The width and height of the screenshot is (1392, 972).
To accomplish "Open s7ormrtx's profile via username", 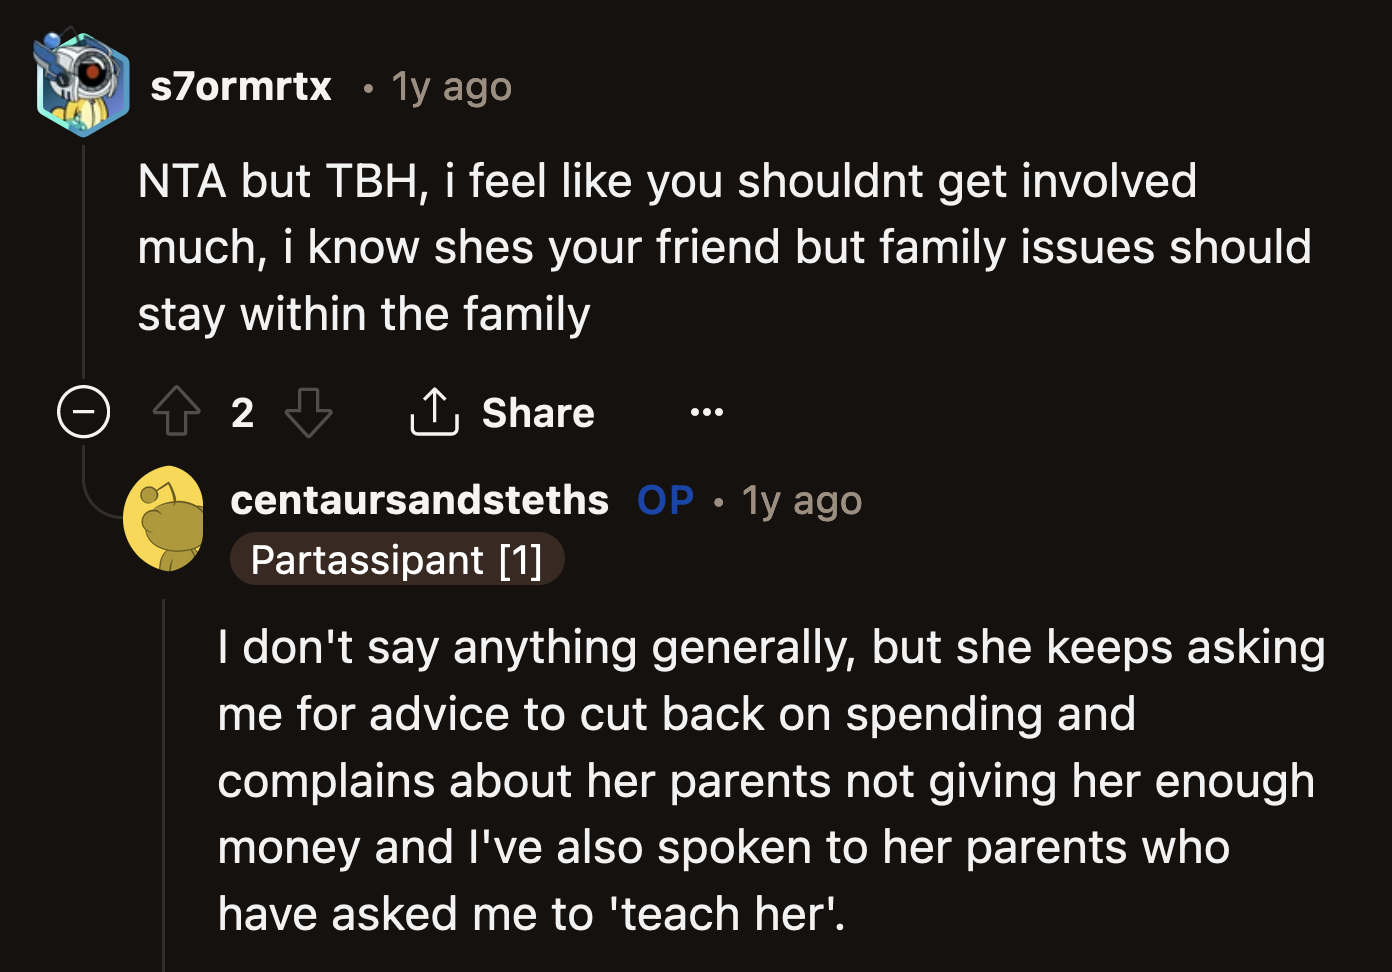I will [242, 86].
